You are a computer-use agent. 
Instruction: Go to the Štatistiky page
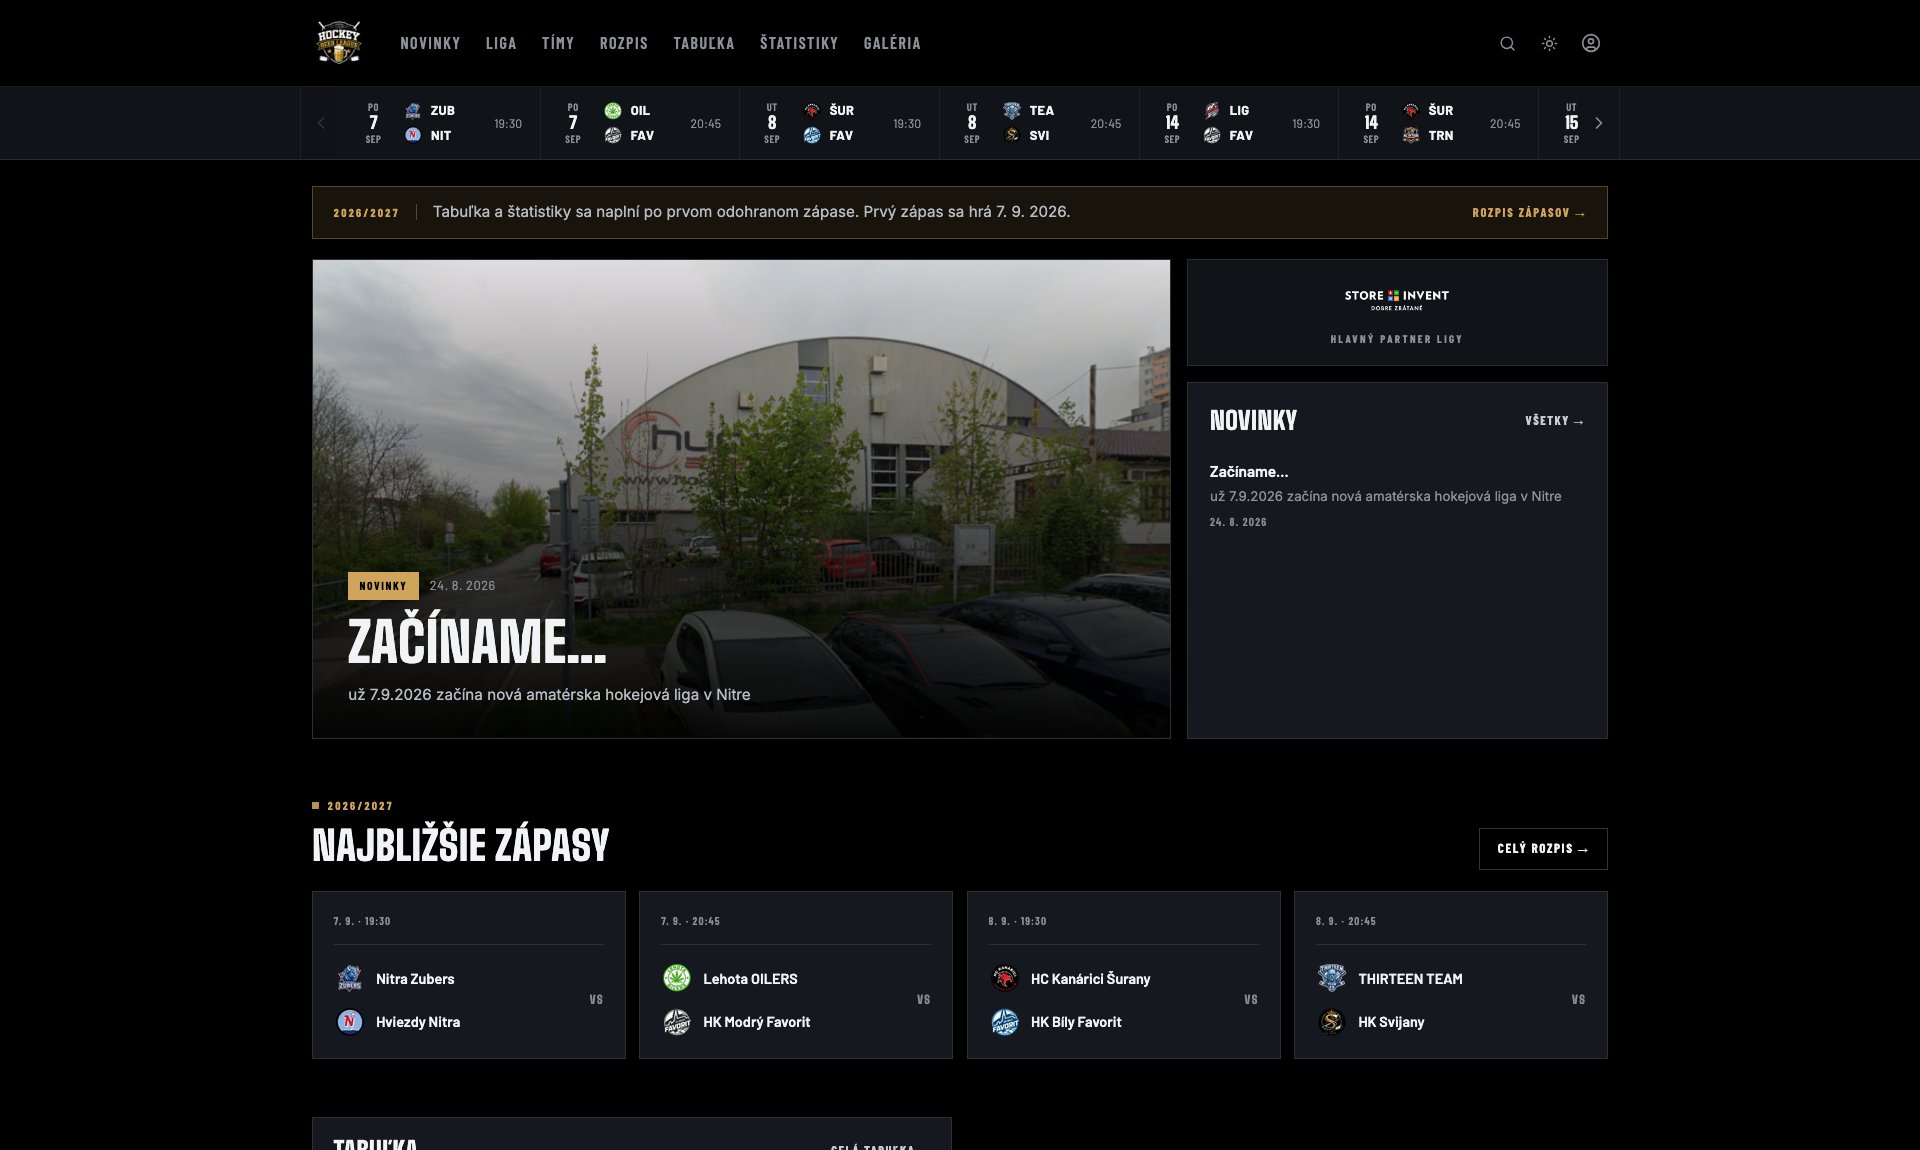(799, 43)
